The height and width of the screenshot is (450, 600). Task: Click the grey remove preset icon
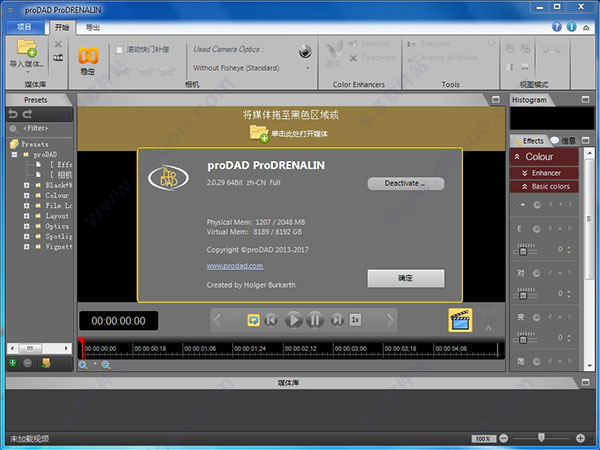[28, 362]
